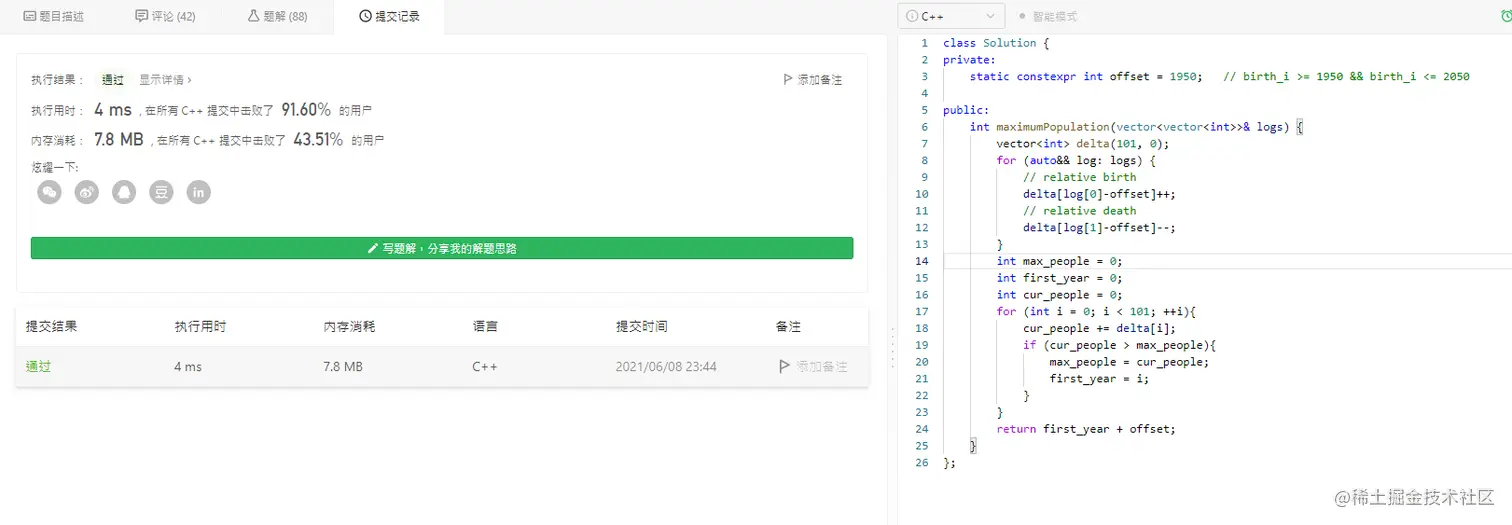Viewport: 1512px width, 525px height.
Task: Switch to the 题目描述 tab
Action: [x=54, y=17]
